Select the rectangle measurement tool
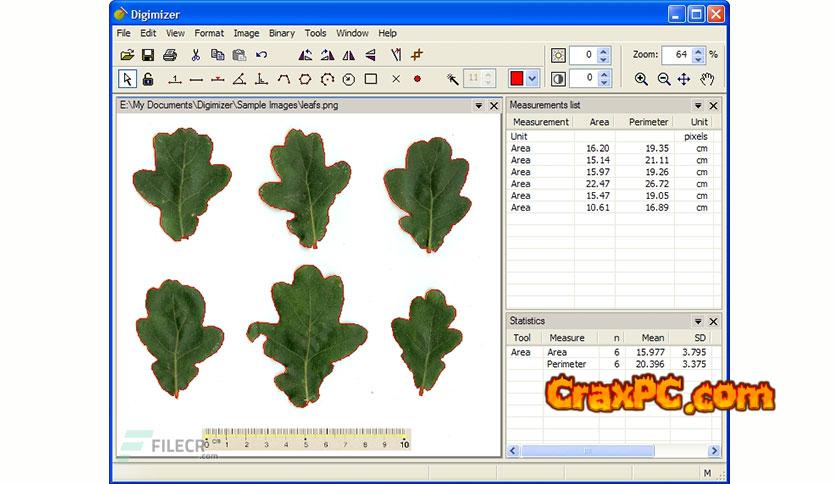This screenshot has width=836, height=484. pyautogui.click(x=371, y=79)
